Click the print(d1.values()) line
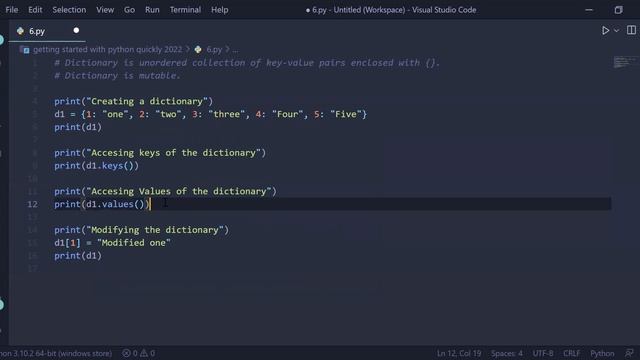This screenshot has height=360, width=640. click(x=102, y=204)
